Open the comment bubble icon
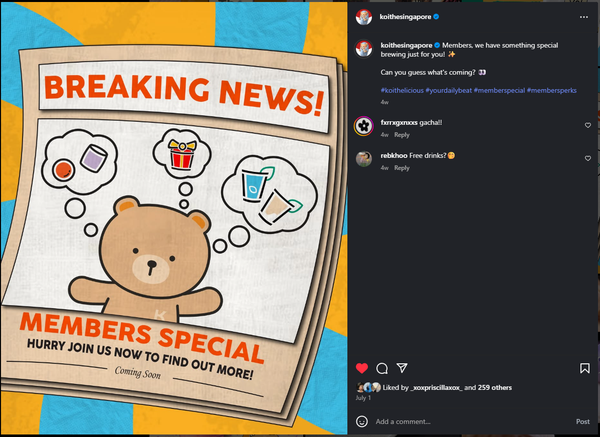Image resolution: width=600 pixels, height=437 pixels. (382, 368)
